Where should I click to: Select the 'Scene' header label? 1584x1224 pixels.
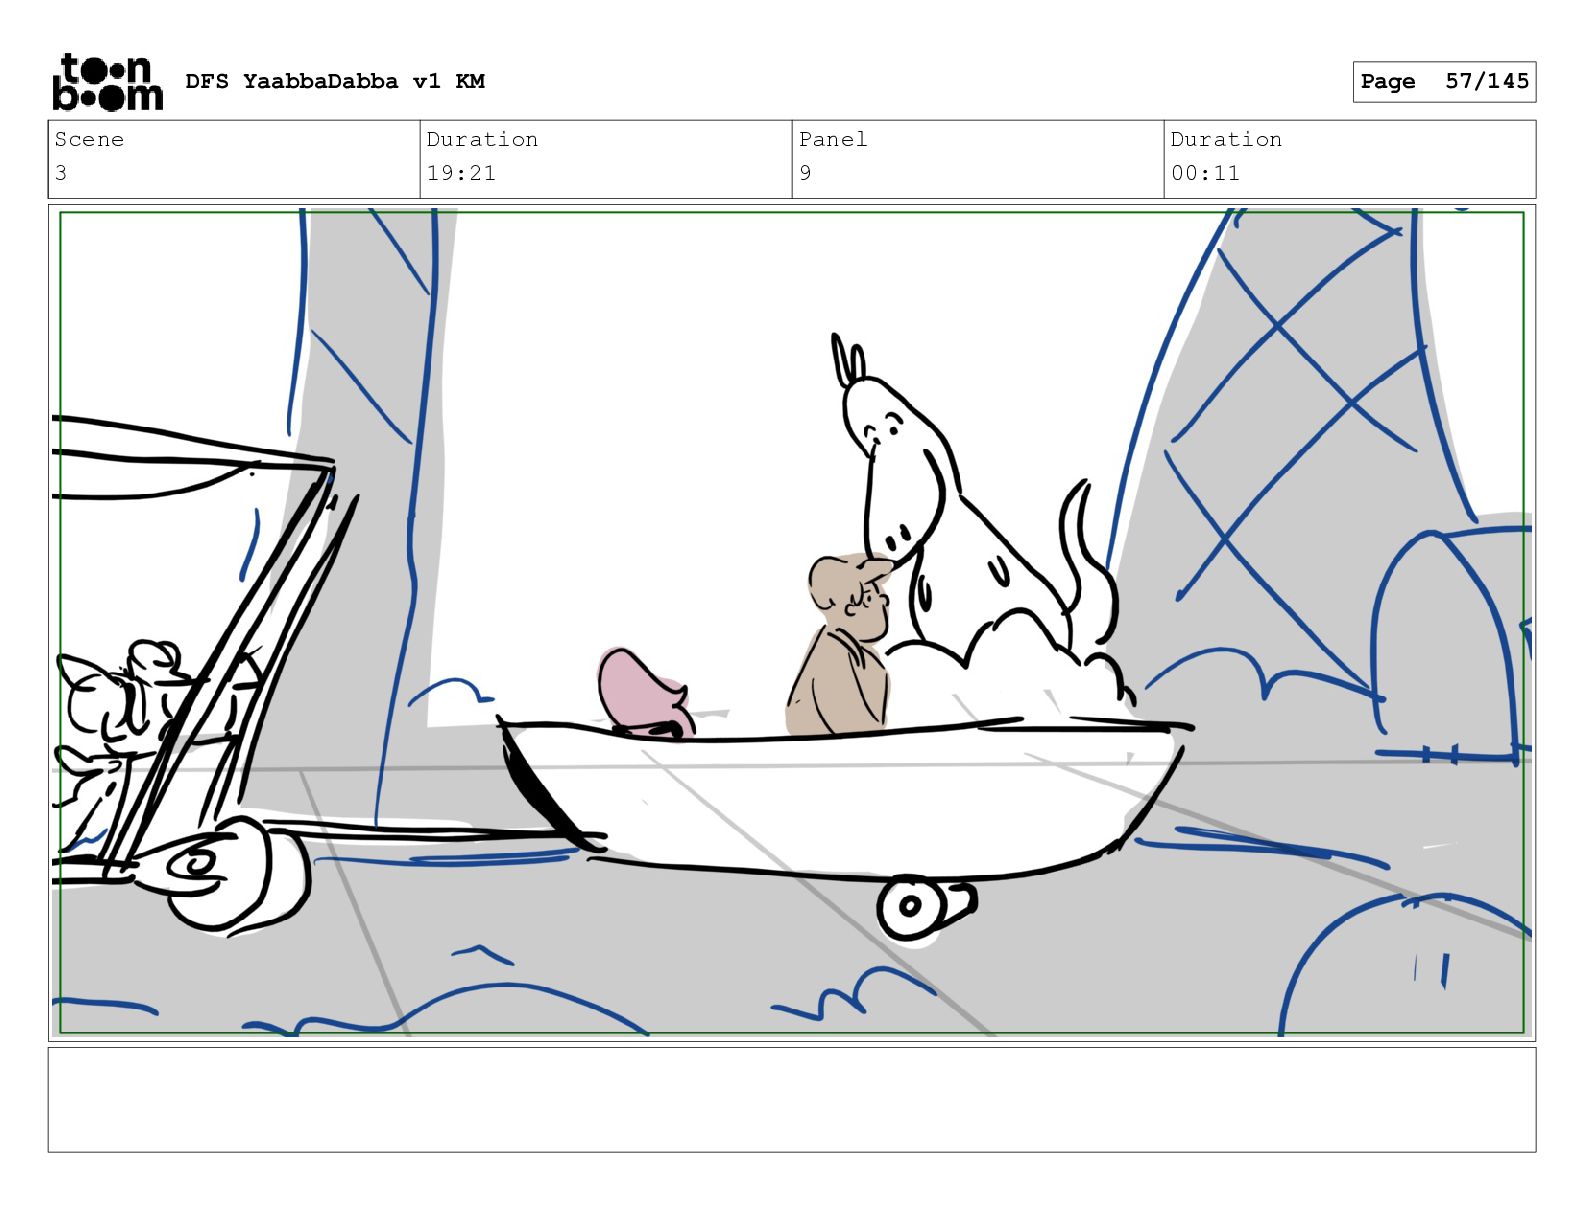[89, 139]
